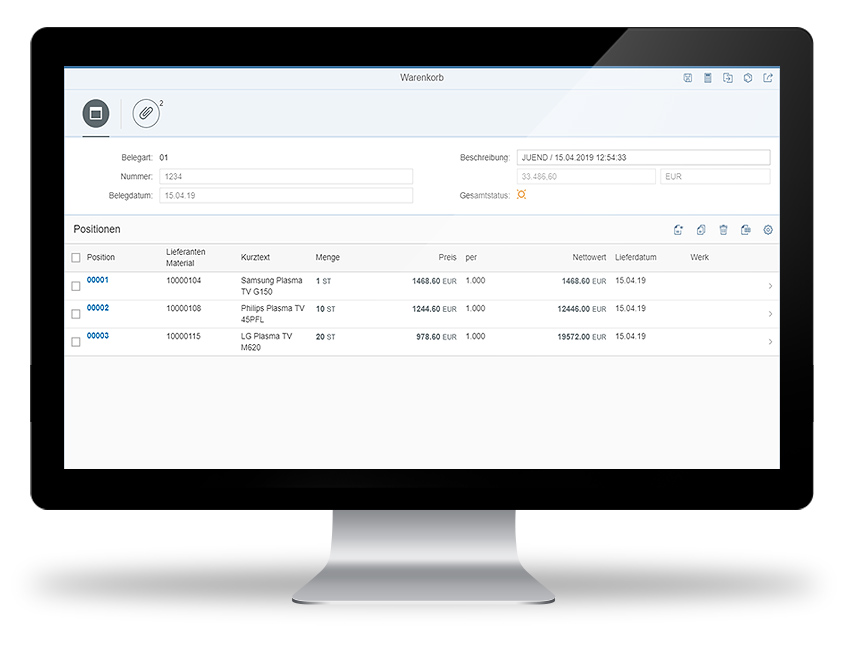This screenshot has height=650, width=850.
Task: Click the LG Plasma TV M620 text
Action: coord(266,342)
